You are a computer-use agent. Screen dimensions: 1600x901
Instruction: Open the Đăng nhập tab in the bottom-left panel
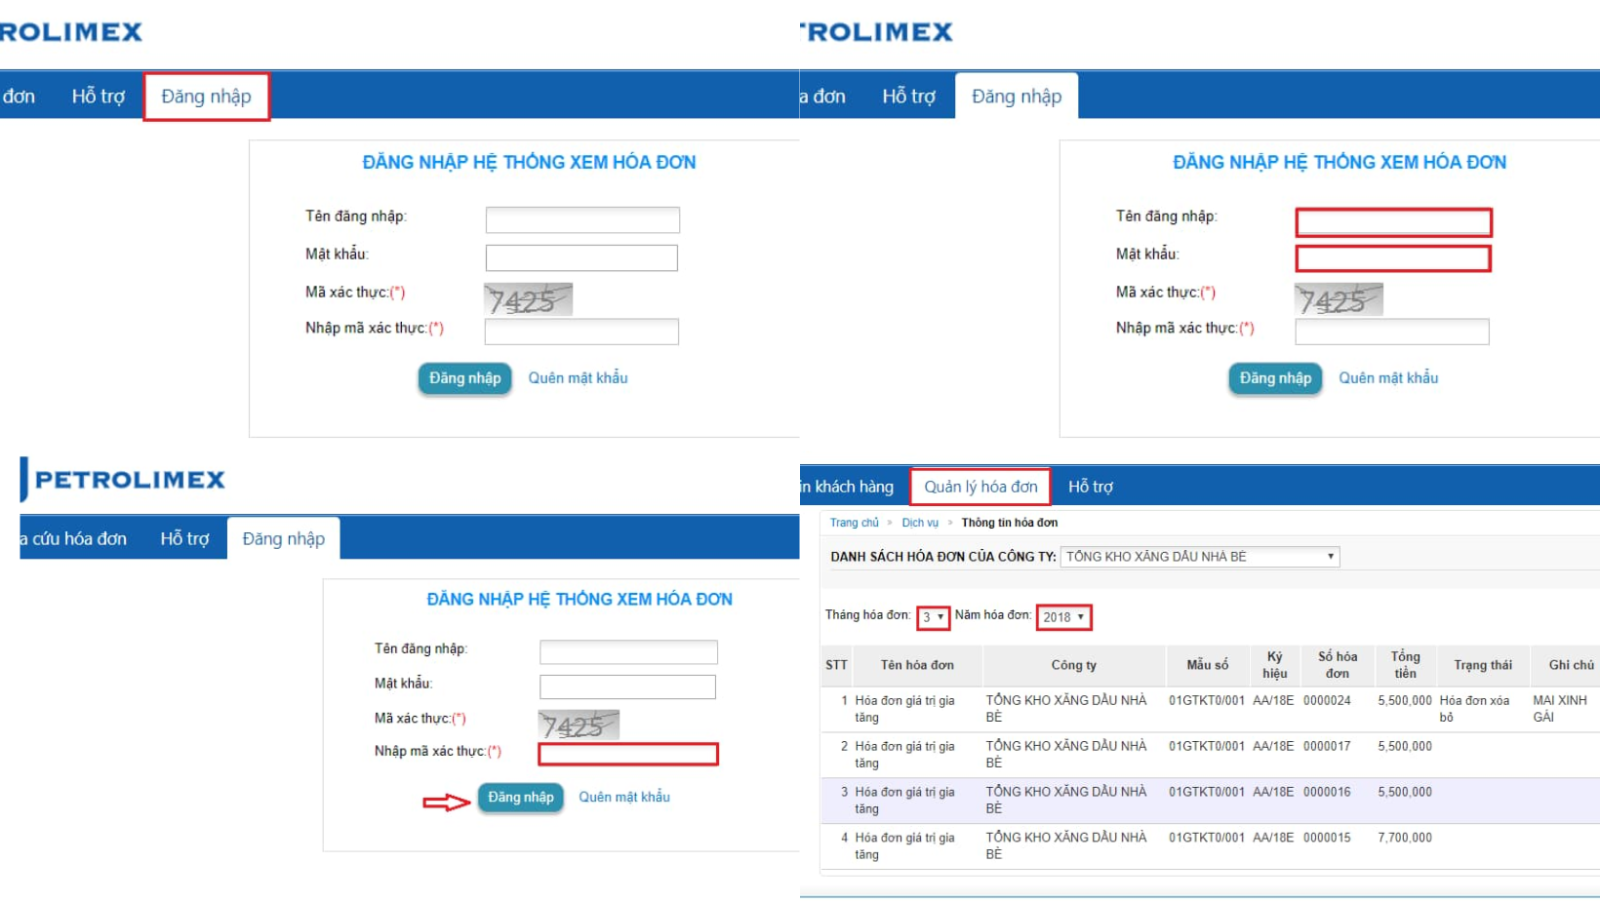pyautogui.click(x=283, y=539)
